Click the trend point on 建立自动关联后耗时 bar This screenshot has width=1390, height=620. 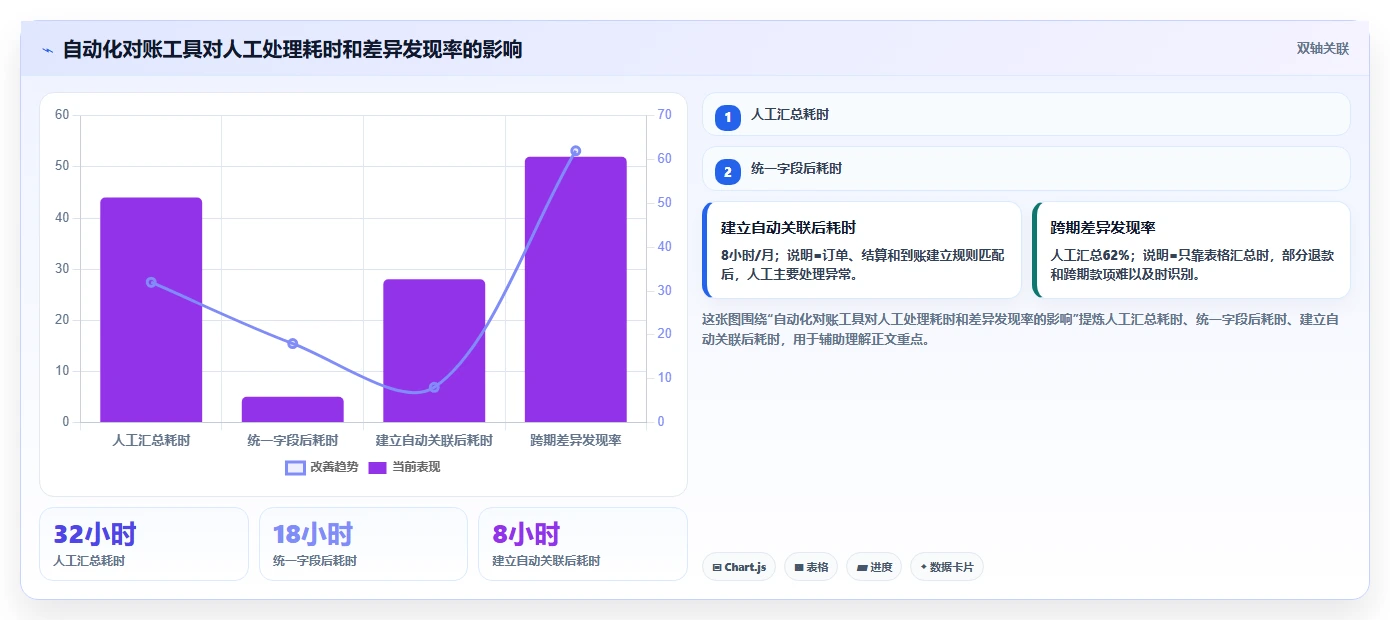click(x=434, y=387)
